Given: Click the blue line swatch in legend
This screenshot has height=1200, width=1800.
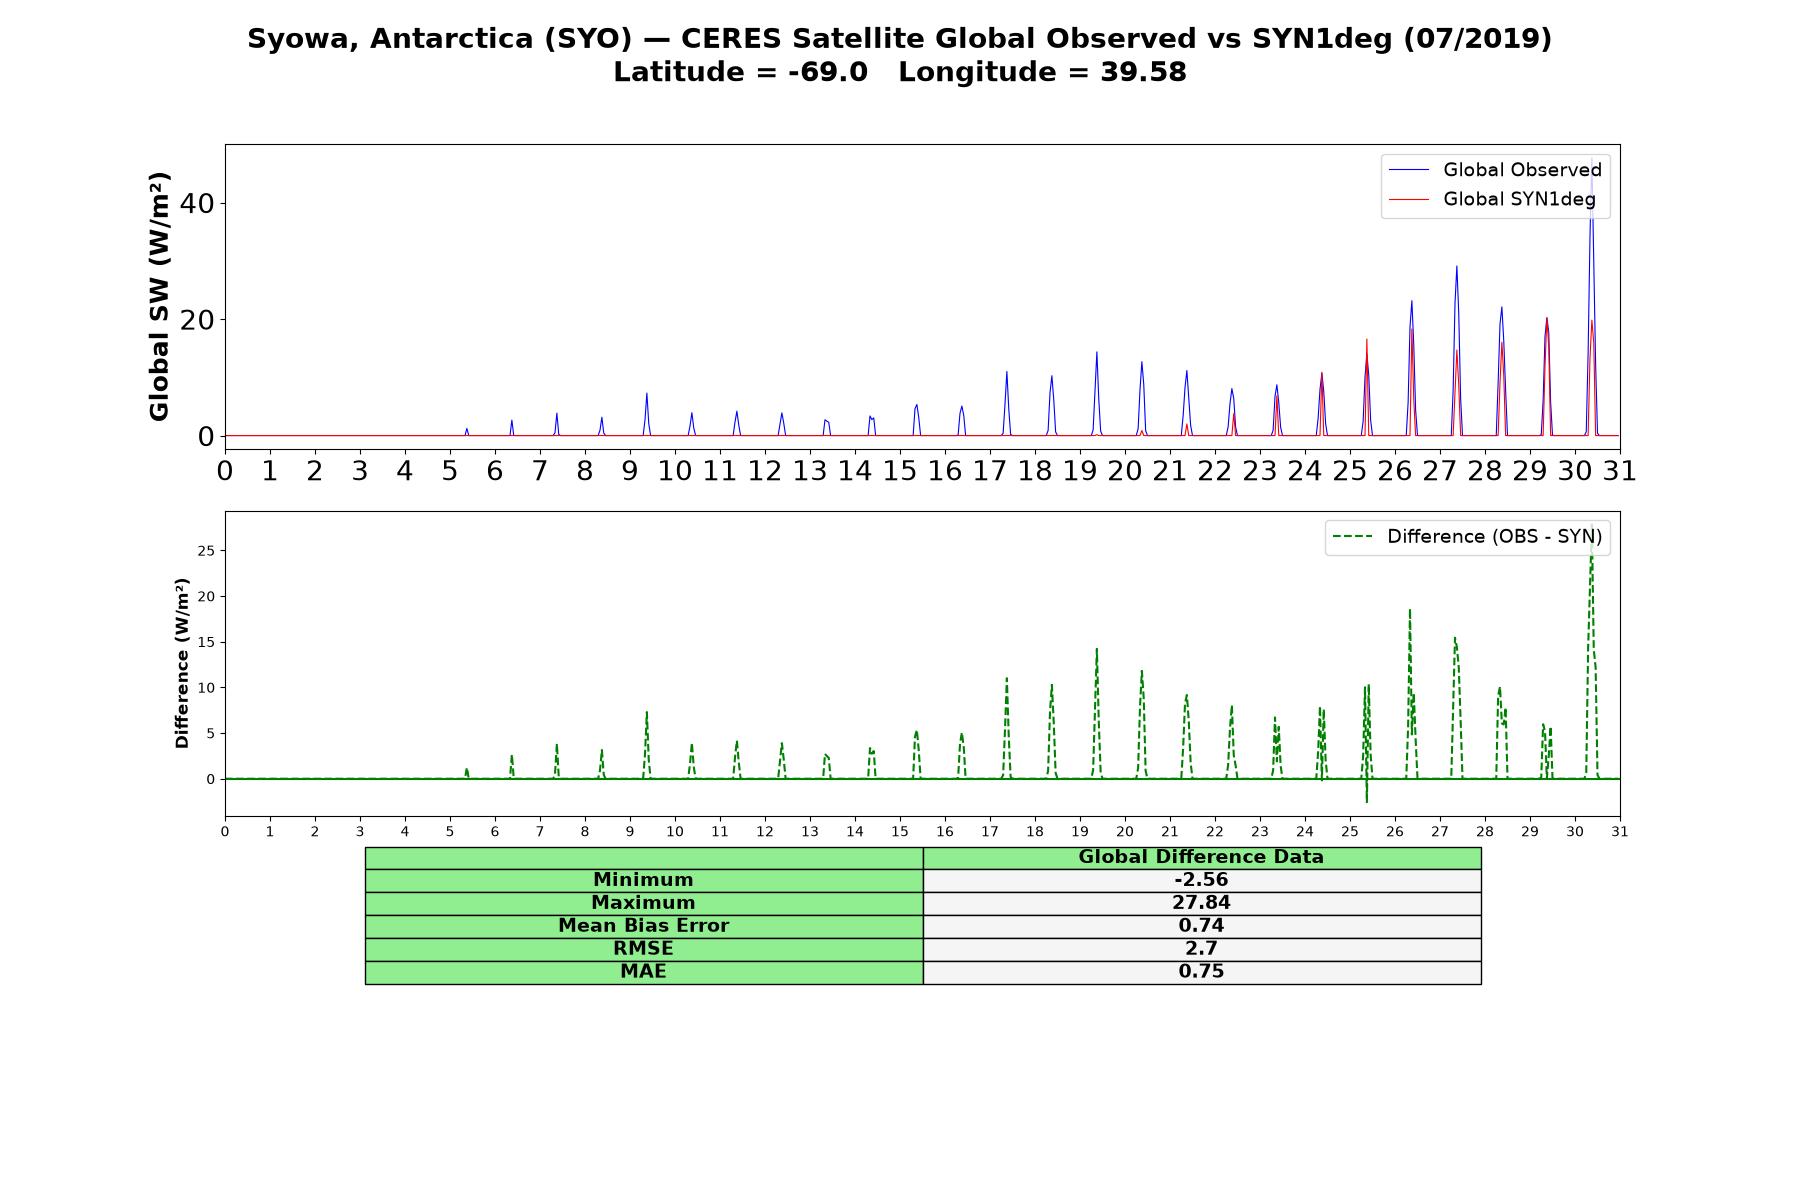Looking at the screenshot, I should click(1410, 170).
